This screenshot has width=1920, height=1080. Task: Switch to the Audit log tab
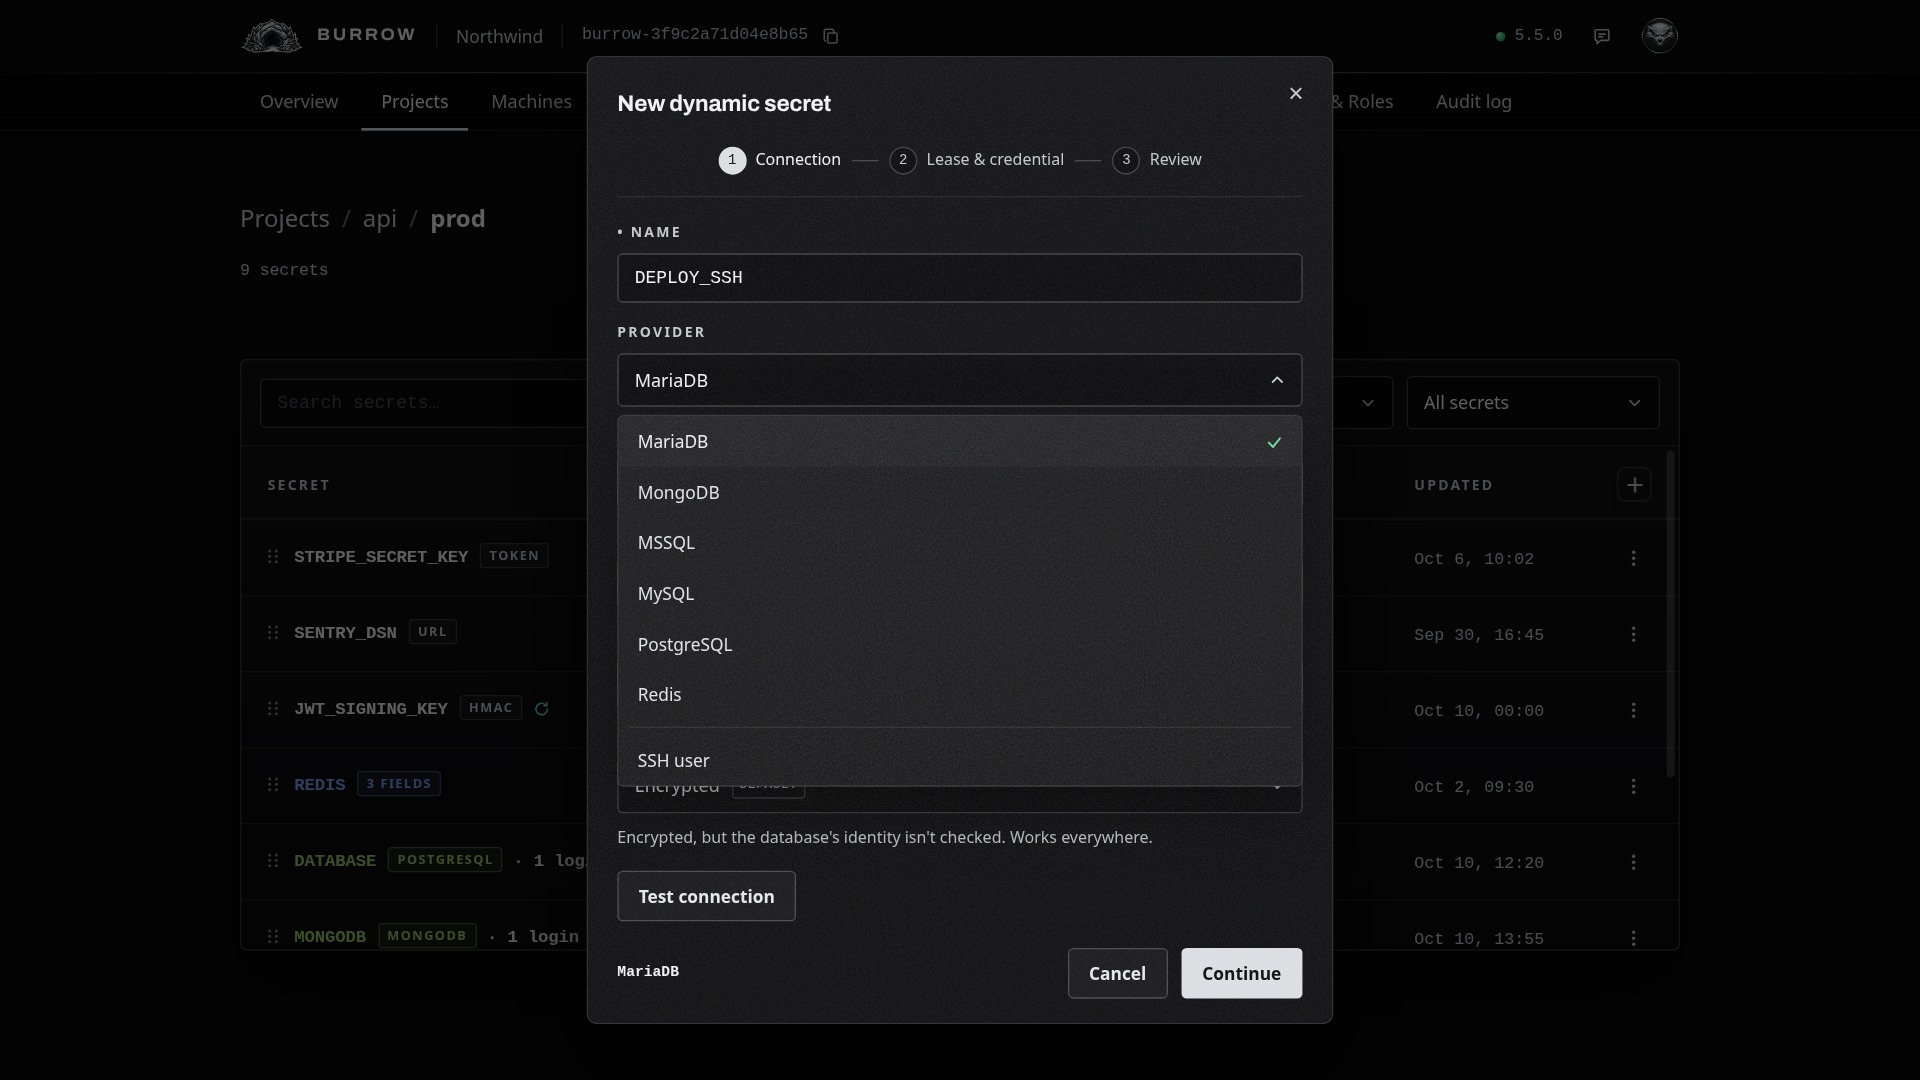point(1474,102)
